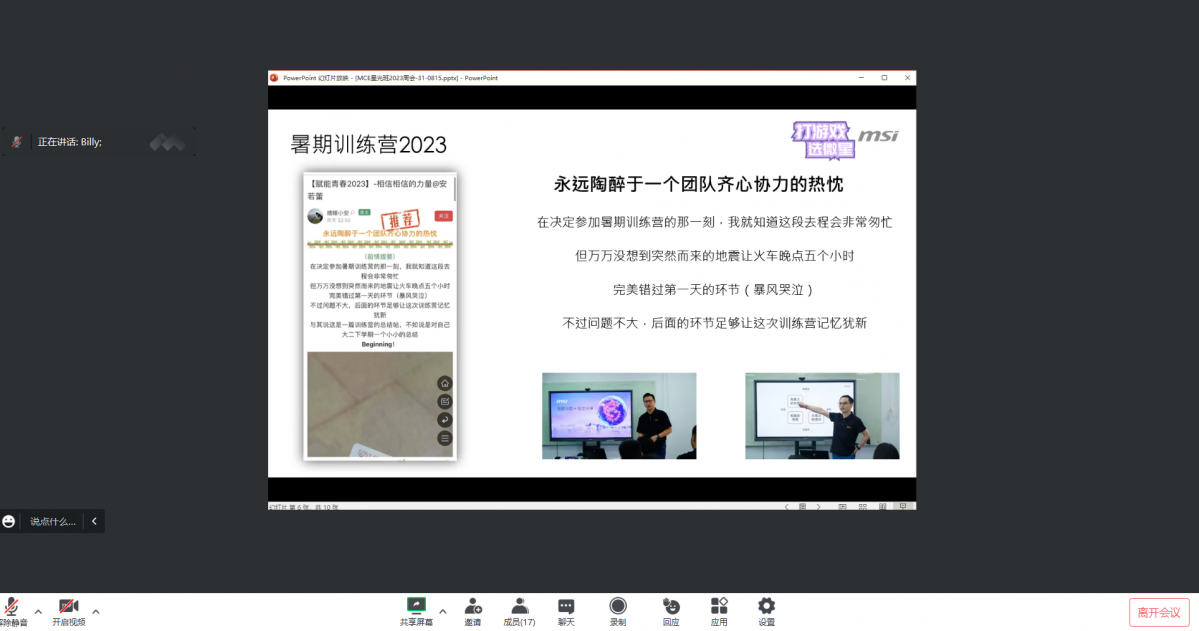Turn on camera with 开启视频
This screenshot has width=1199, height=631.
[x=68, y=608]
